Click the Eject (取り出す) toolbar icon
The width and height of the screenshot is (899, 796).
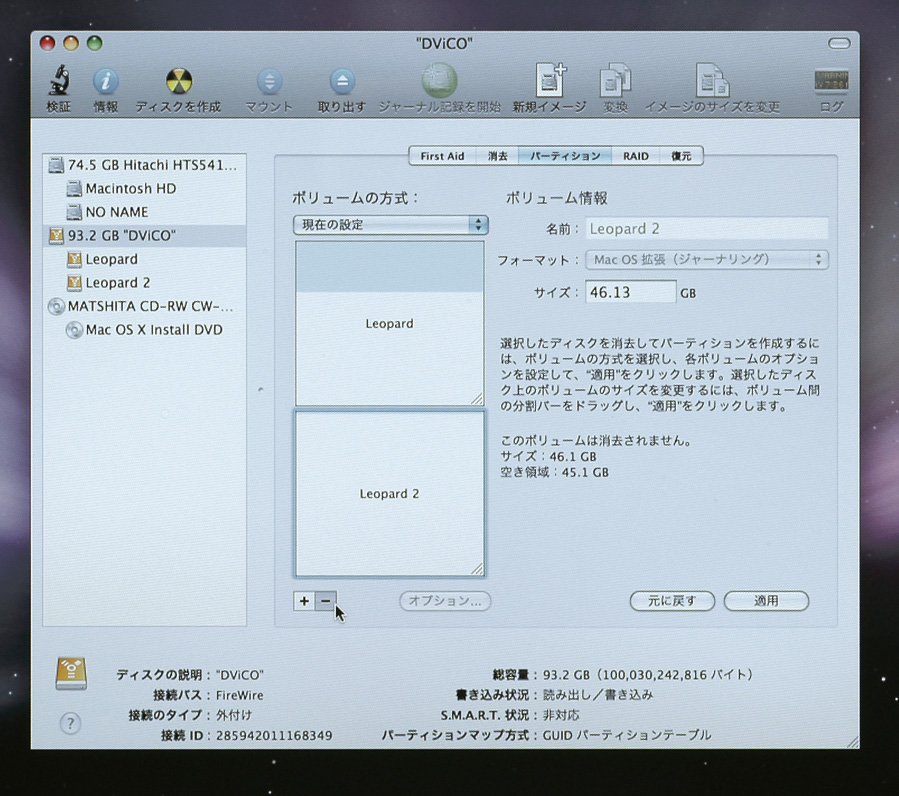342,81
